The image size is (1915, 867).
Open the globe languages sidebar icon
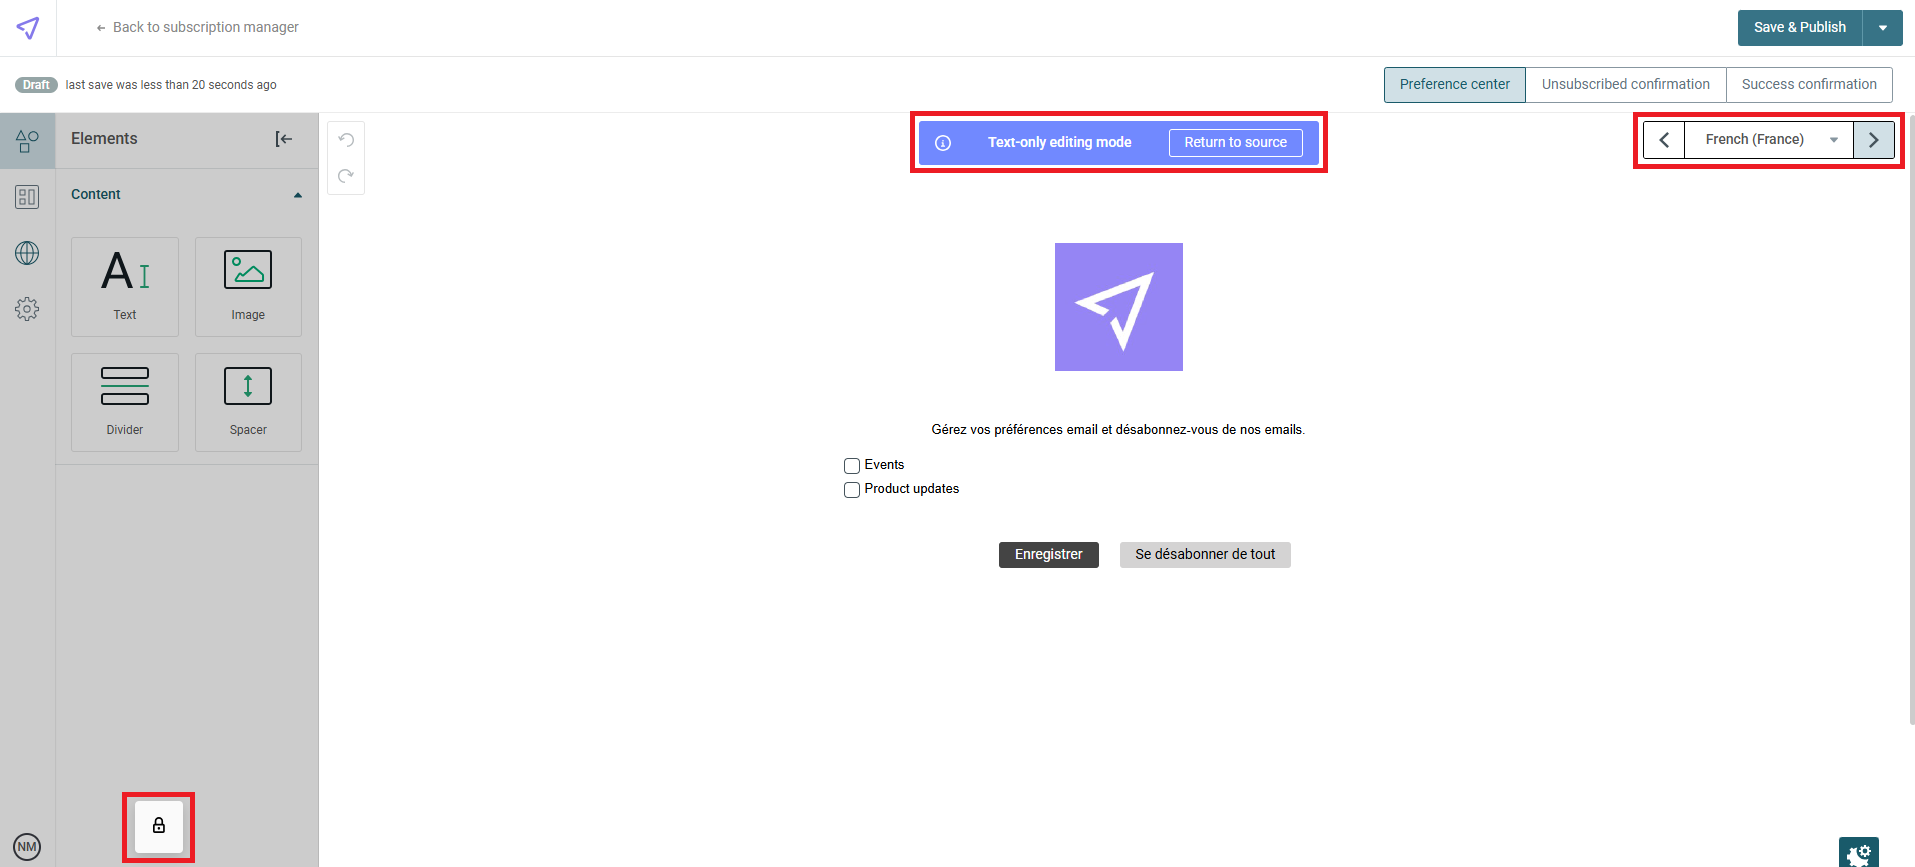pos(27,253)
